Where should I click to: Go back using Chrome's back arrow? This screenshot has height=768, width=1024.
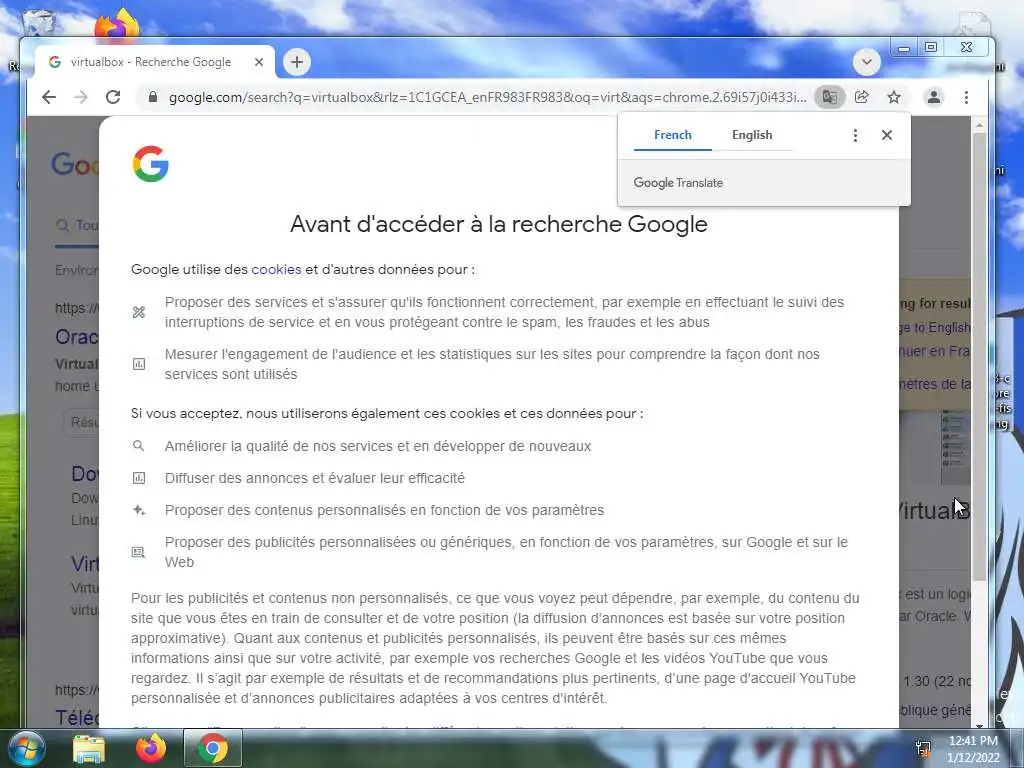[49, 97]
